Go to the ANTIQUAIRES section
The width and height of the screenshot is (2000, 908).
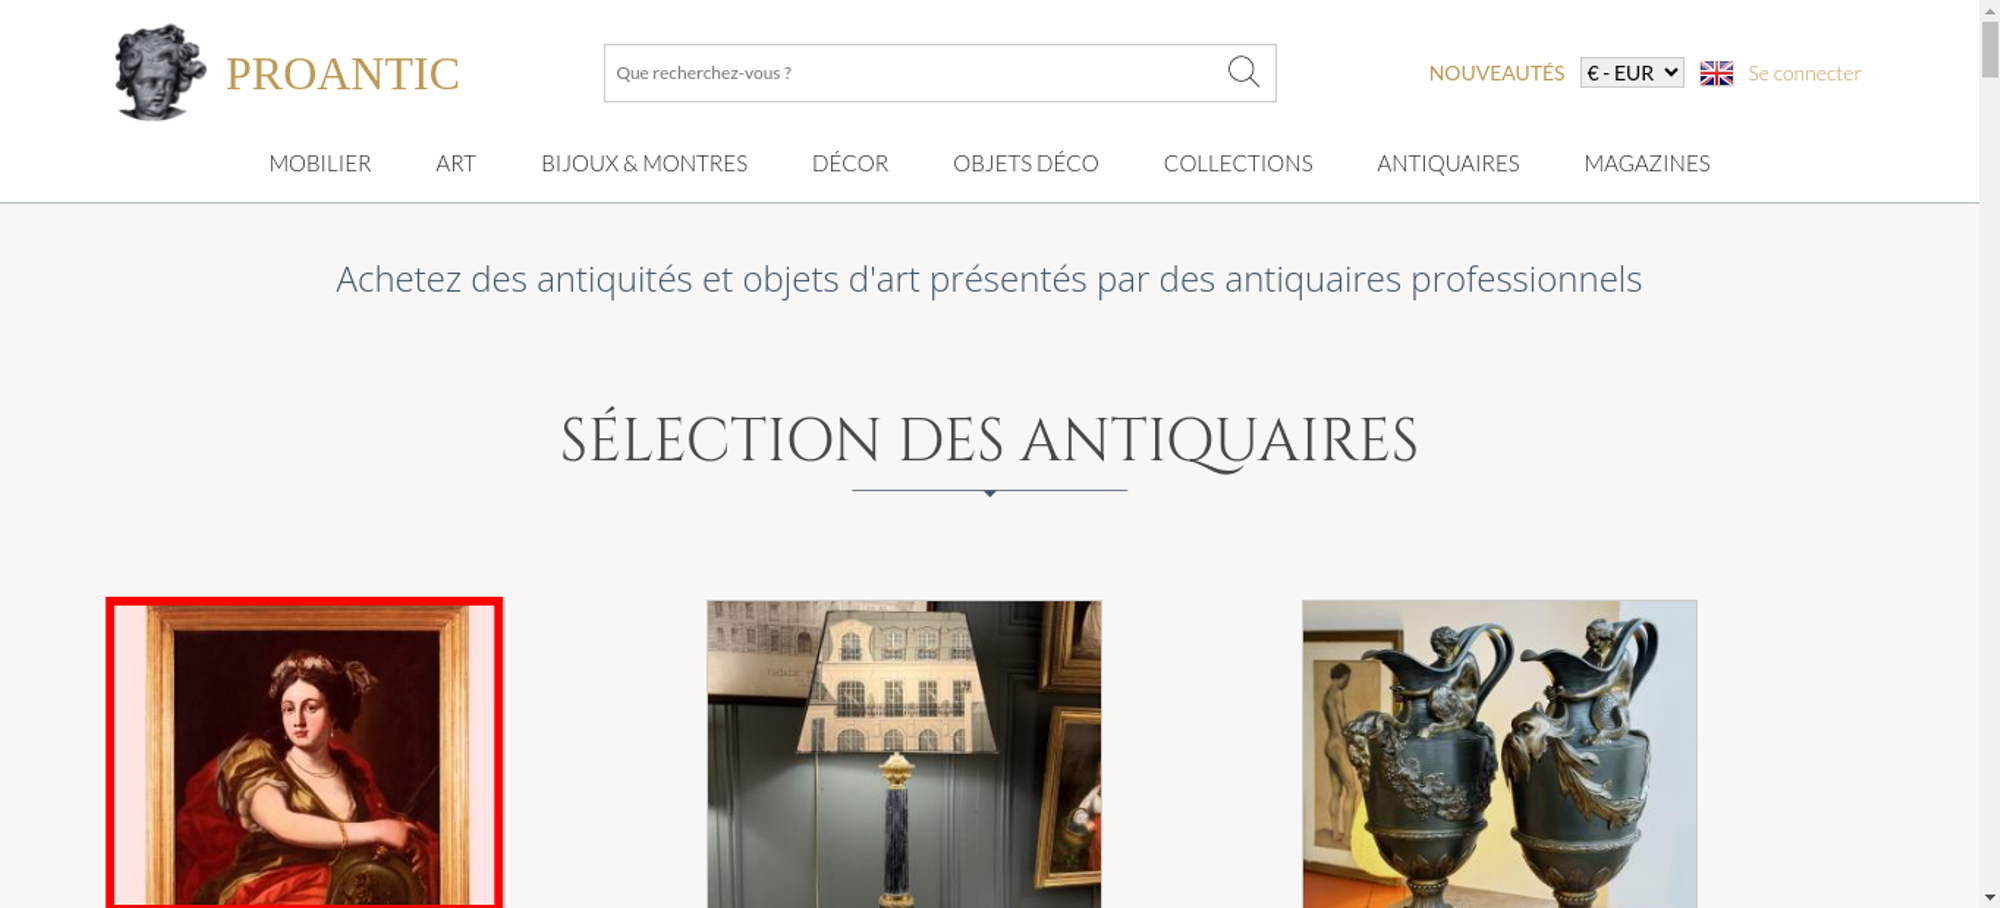(1448, 163)
